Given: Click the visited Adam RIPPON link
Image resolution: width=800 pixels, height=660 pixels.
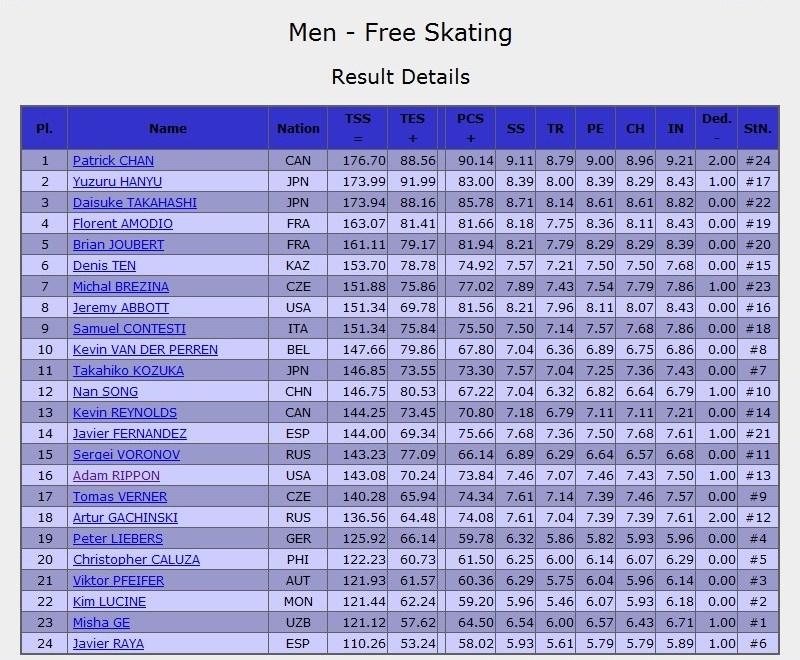Looking at the screenshot, I should coord(116,475).
